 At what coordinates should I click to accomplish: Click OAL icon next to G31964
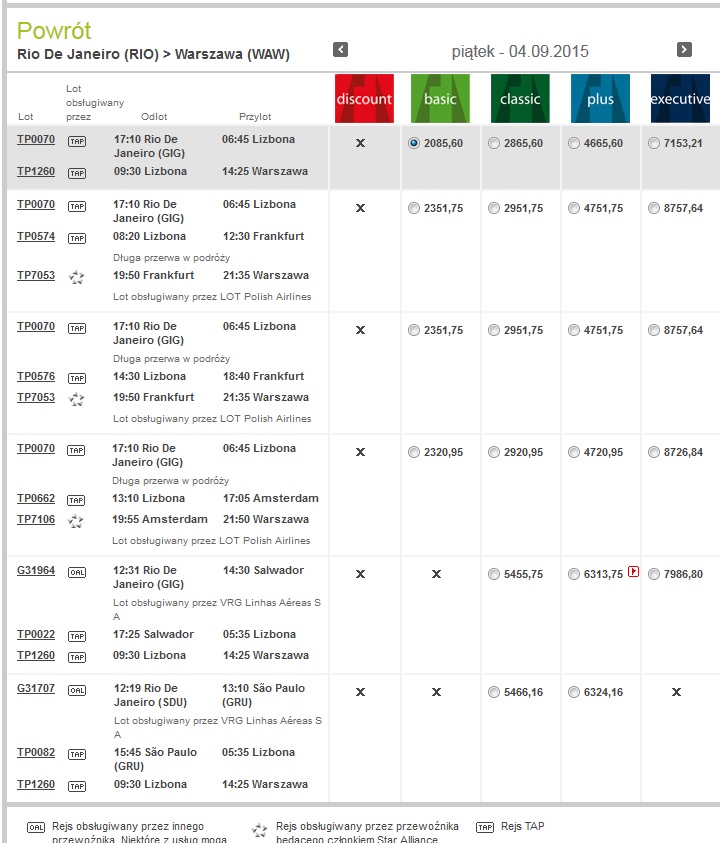tap(77, 572)
